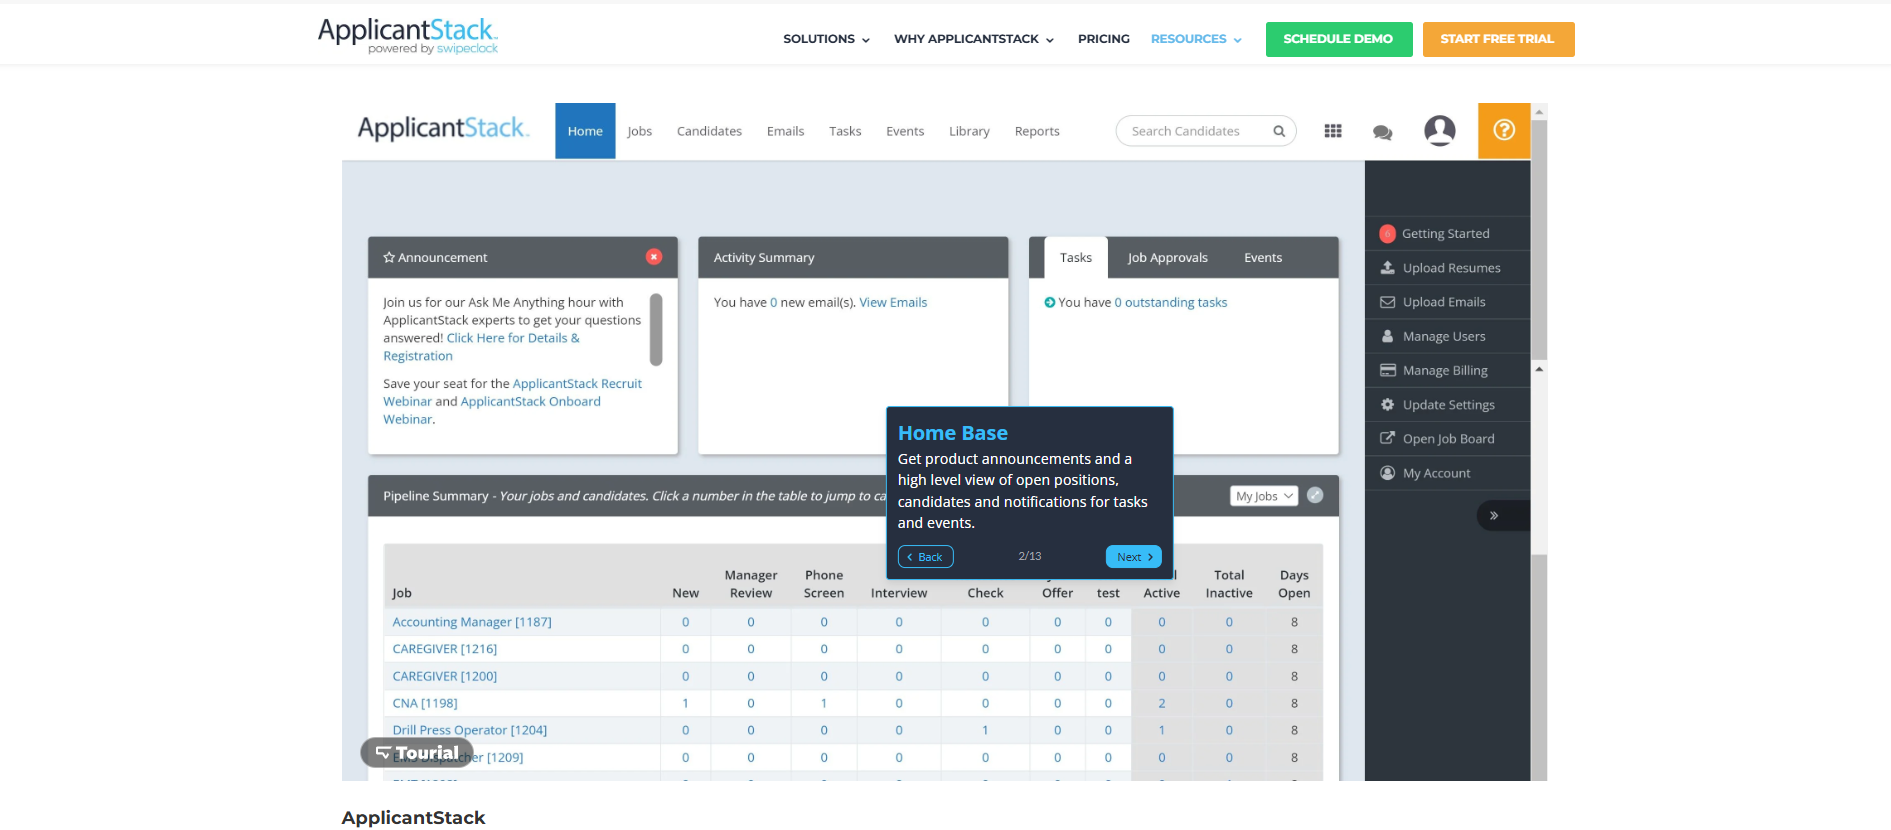Open the Library tab

(x=969, y=131)
